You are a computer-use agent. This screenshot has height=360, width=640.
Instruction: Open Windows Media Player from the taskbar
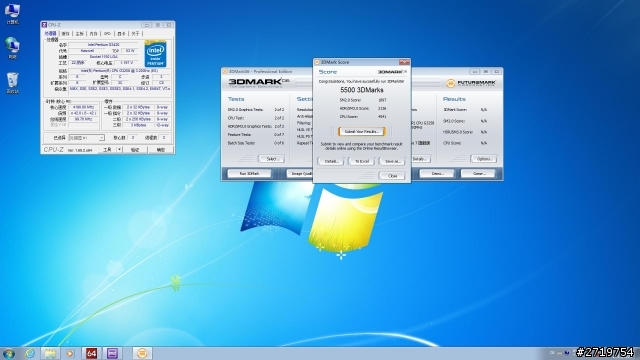point(70,353)
